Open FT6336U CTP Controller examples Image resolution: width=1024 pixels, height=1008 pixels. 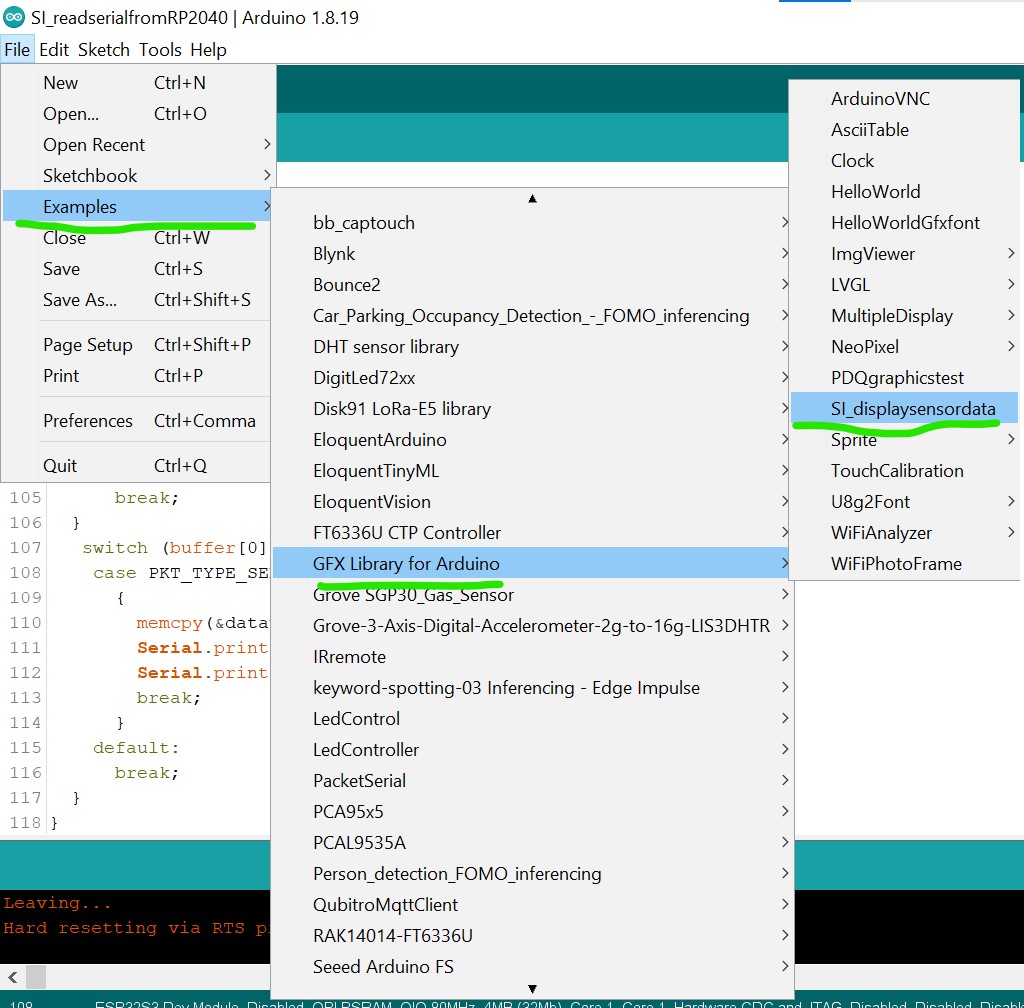(532, 533)
